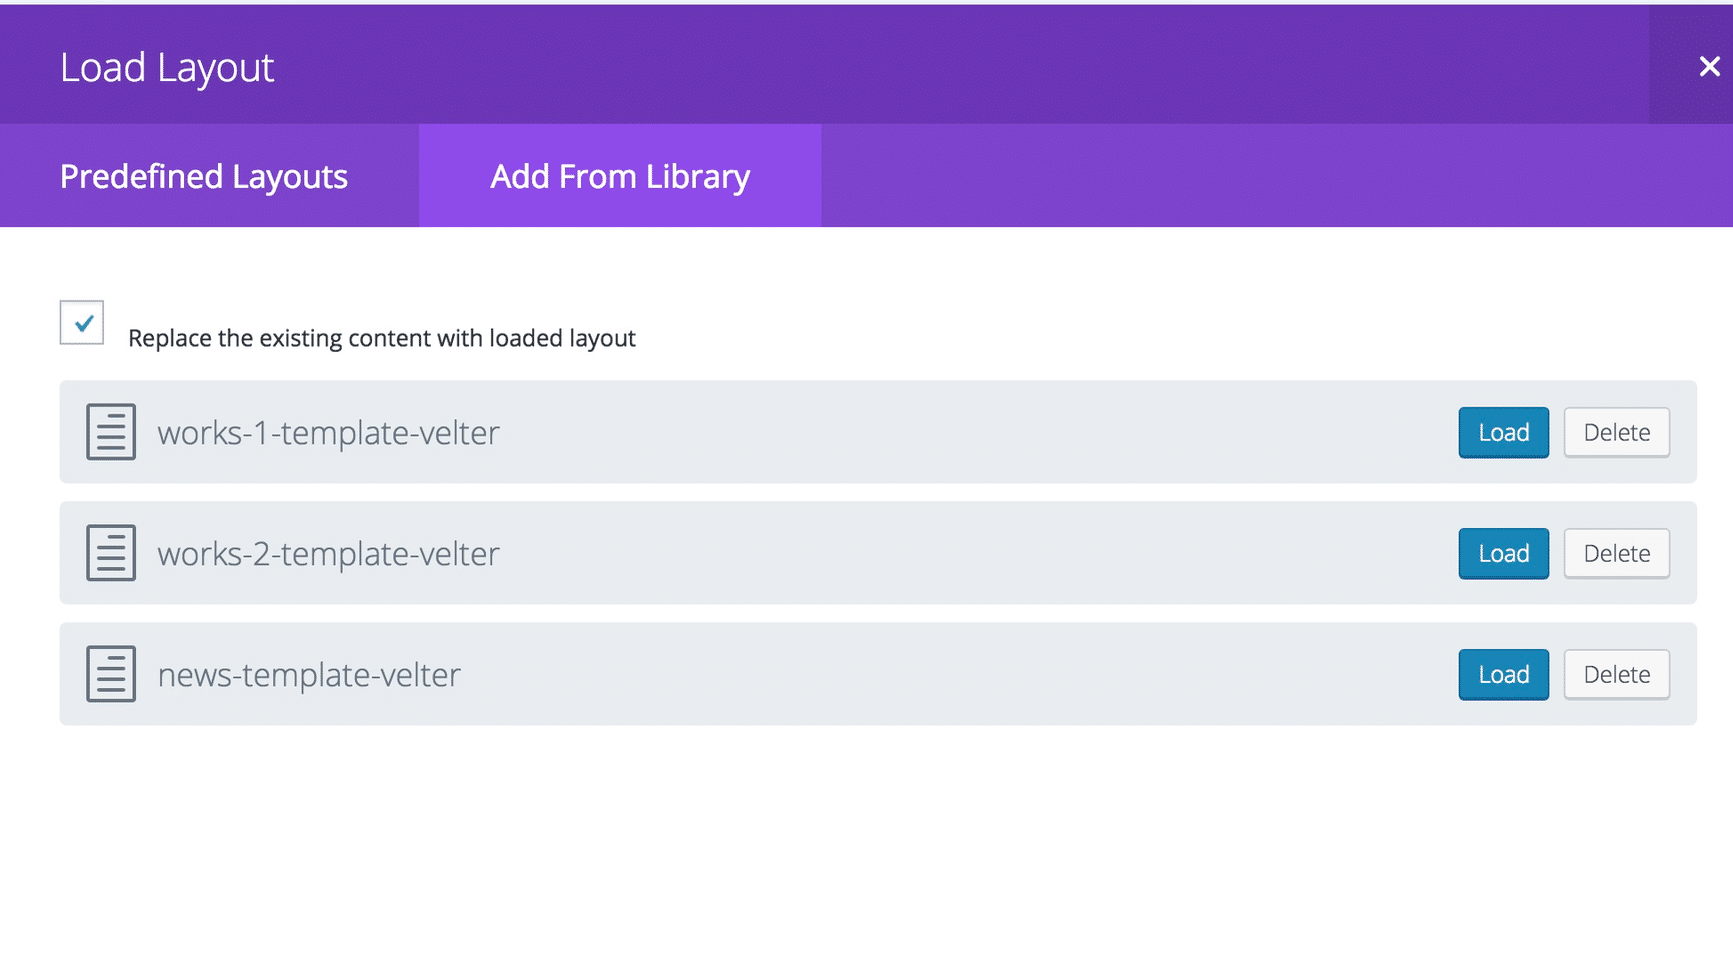
Task: Switch to the Predefined Layouts tab
Action: pos(204,176)
